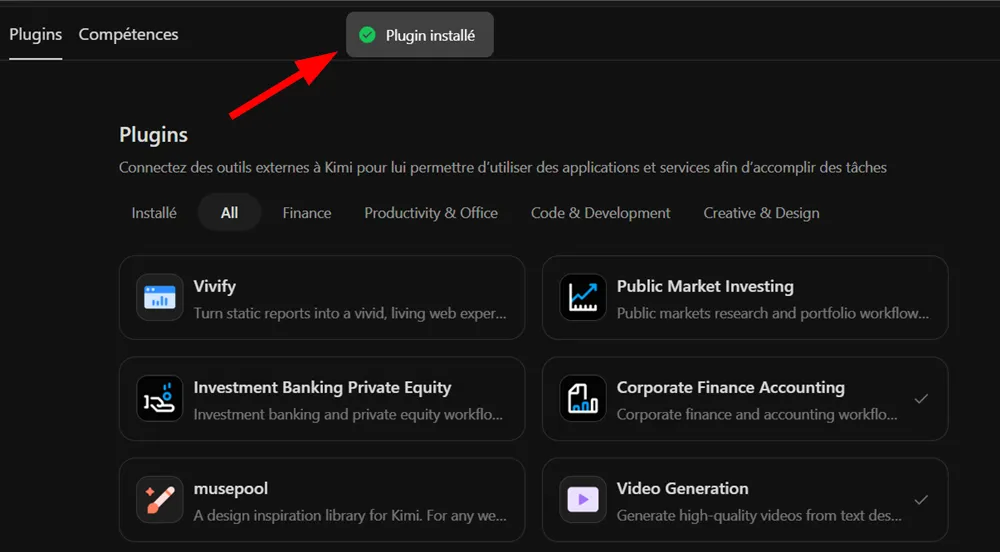This screenshot has height=552, width=1000.
Task: Filter plugins by Code & Development
Action: click(601, 213)
